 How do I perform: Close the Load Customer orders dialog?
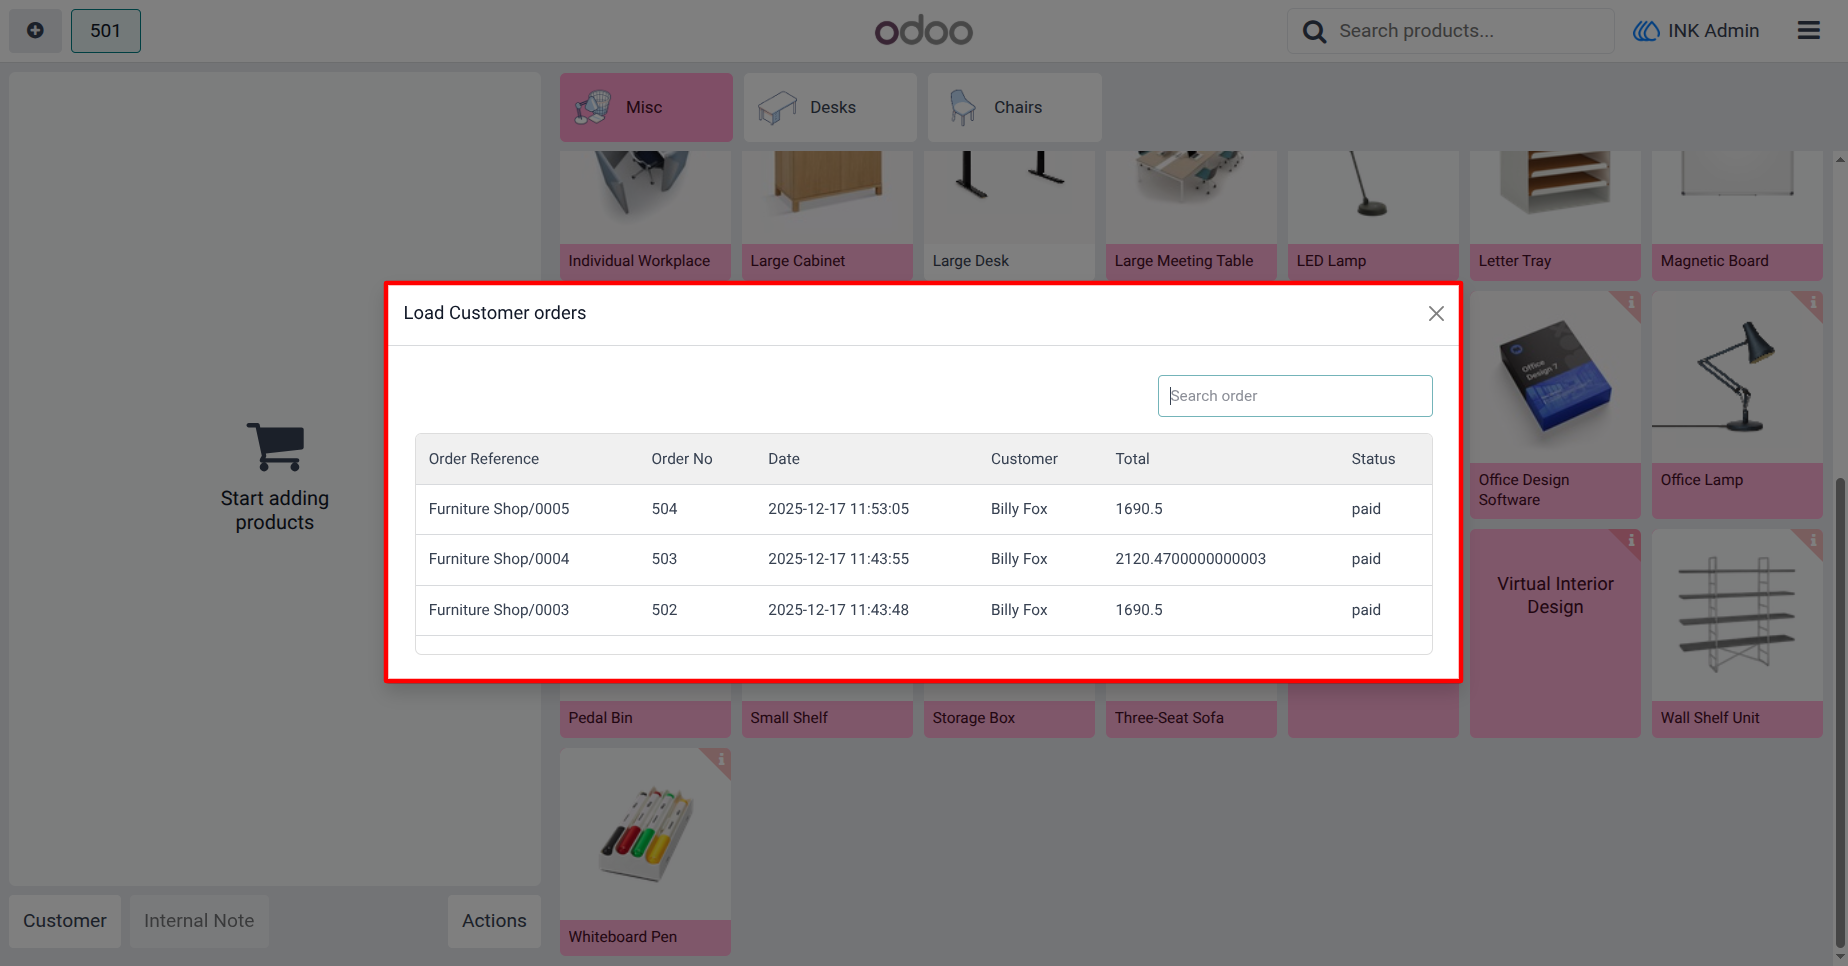[1436, 314]
